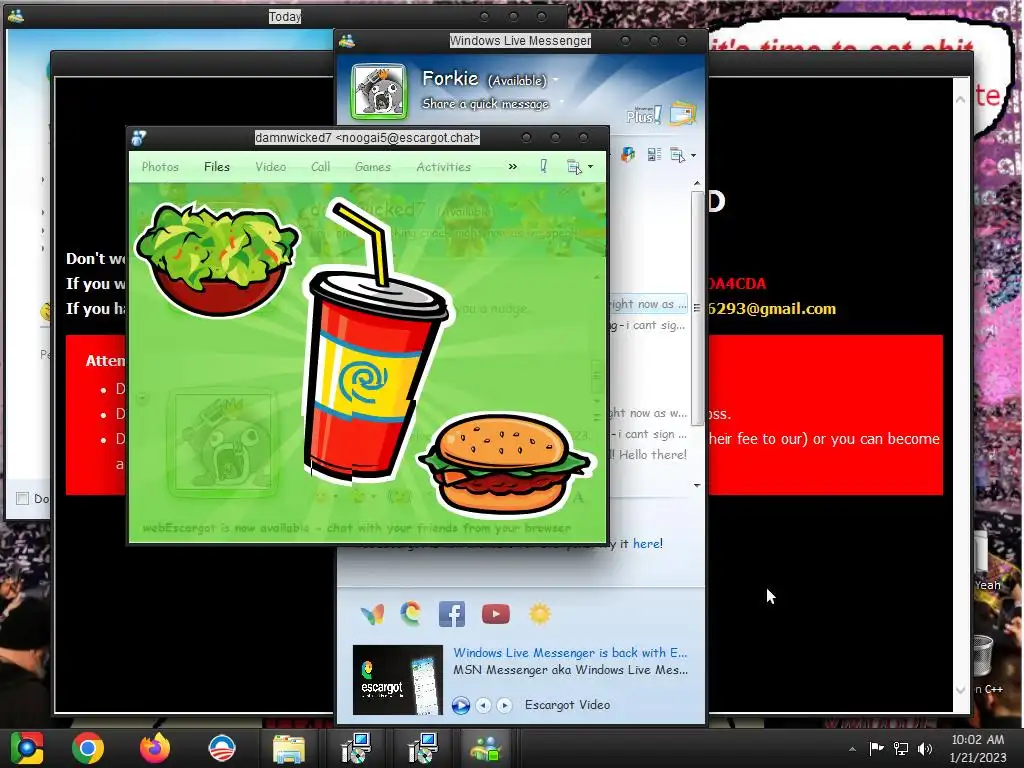
Task: Select the Video tab in chat window
Action: 270,167
